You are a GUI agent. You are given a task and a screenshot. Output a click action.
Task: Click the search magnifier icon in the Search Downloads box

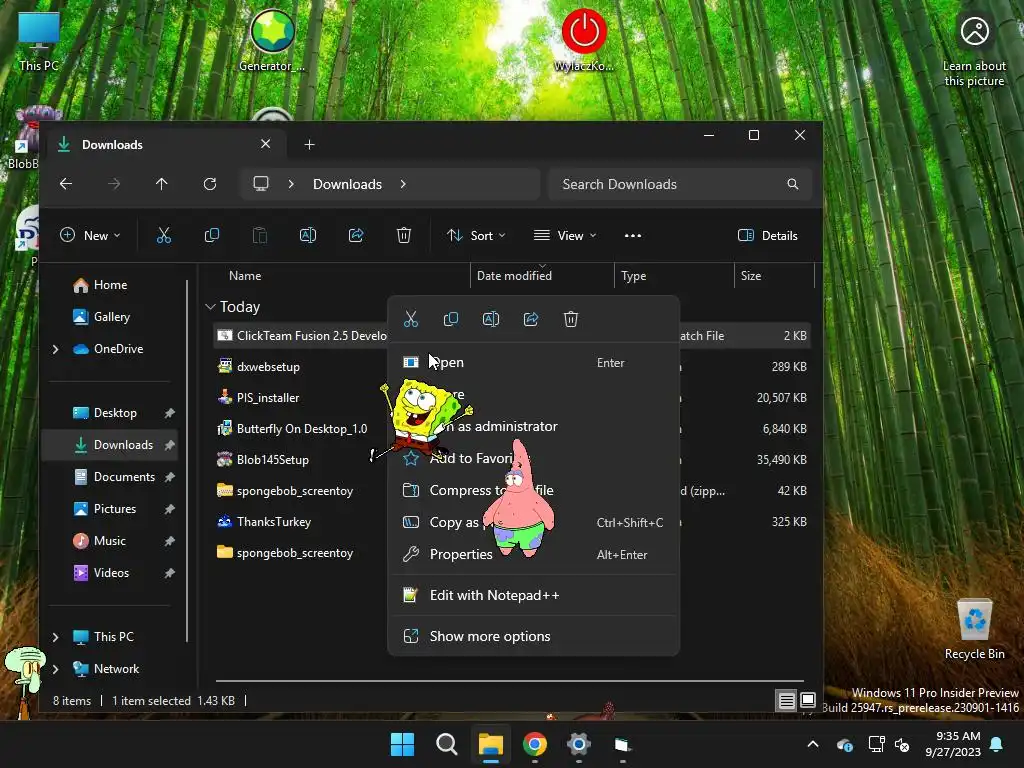point(793,184)
